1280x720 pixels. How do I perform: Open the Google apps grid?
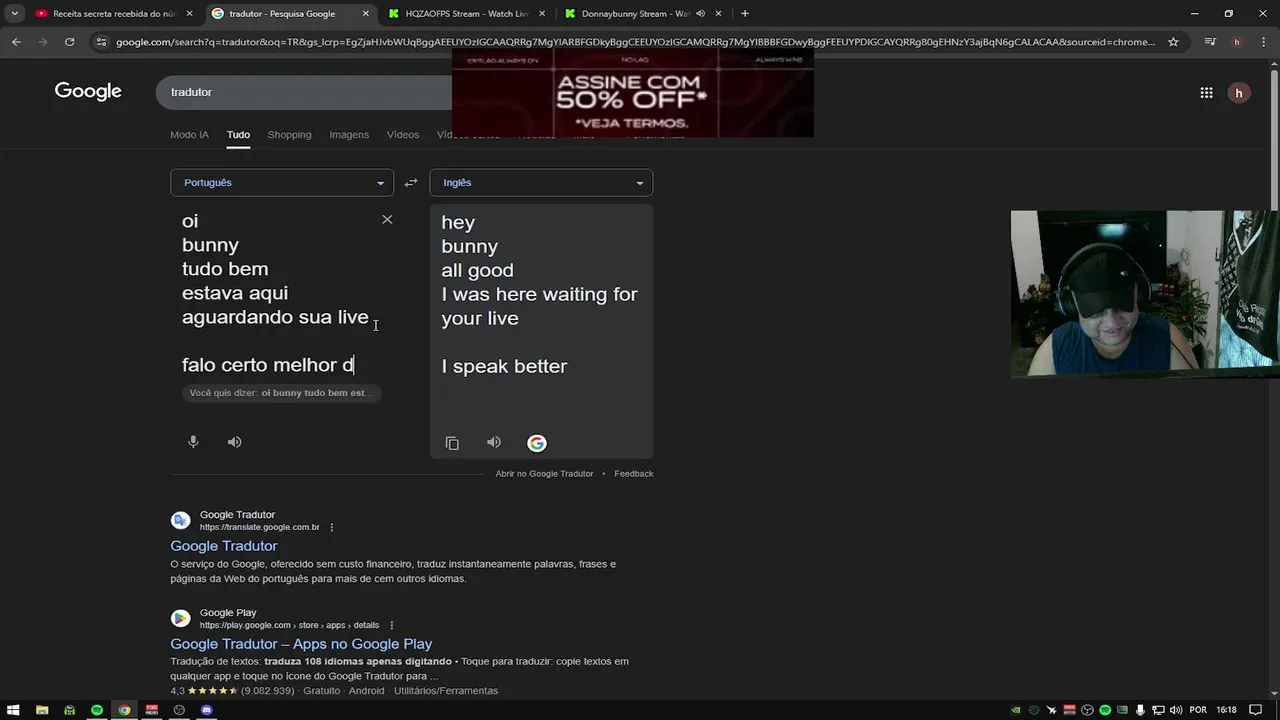tap(1206, 93)
